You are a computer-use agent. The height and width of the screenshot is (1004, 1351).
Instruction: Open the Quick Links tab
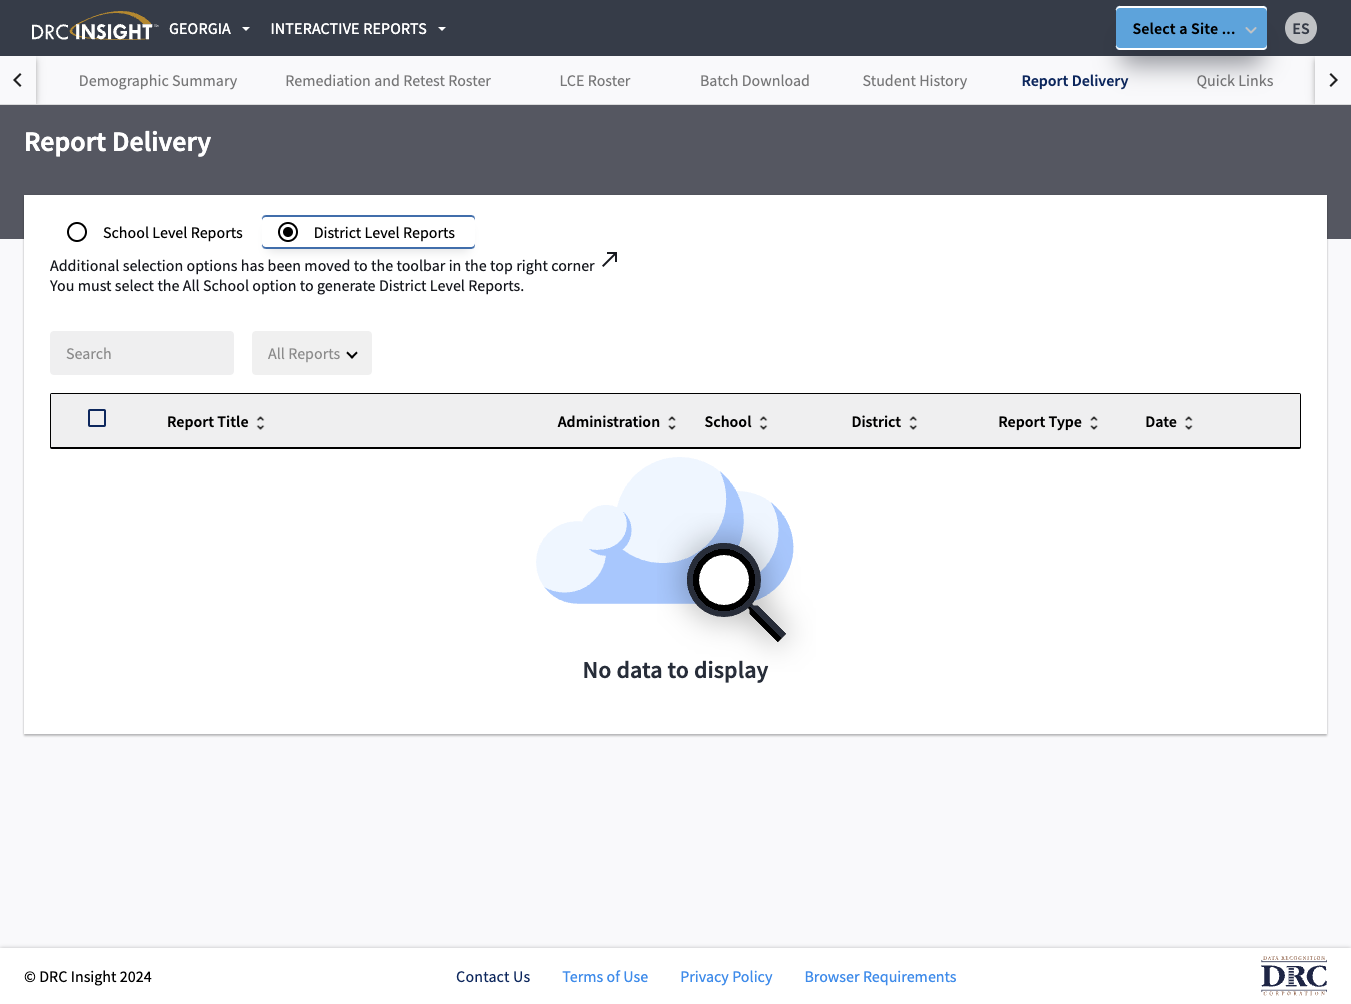pyautogui.click(x=1235, y=81)
